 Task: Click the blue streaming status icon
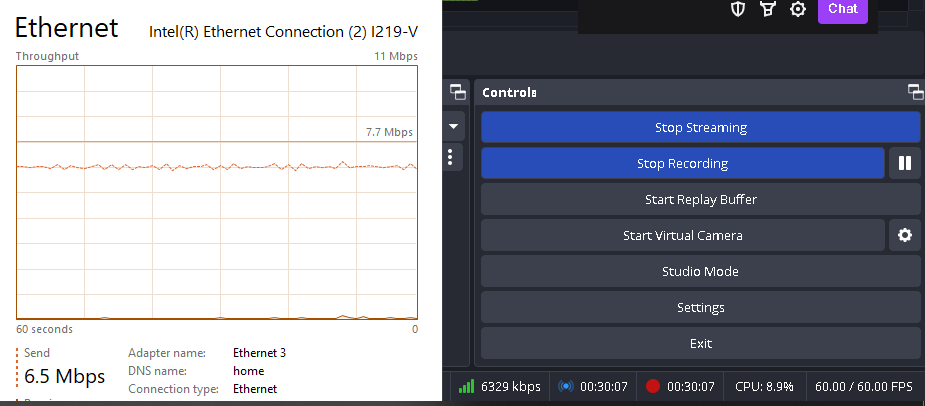[565, 387]
